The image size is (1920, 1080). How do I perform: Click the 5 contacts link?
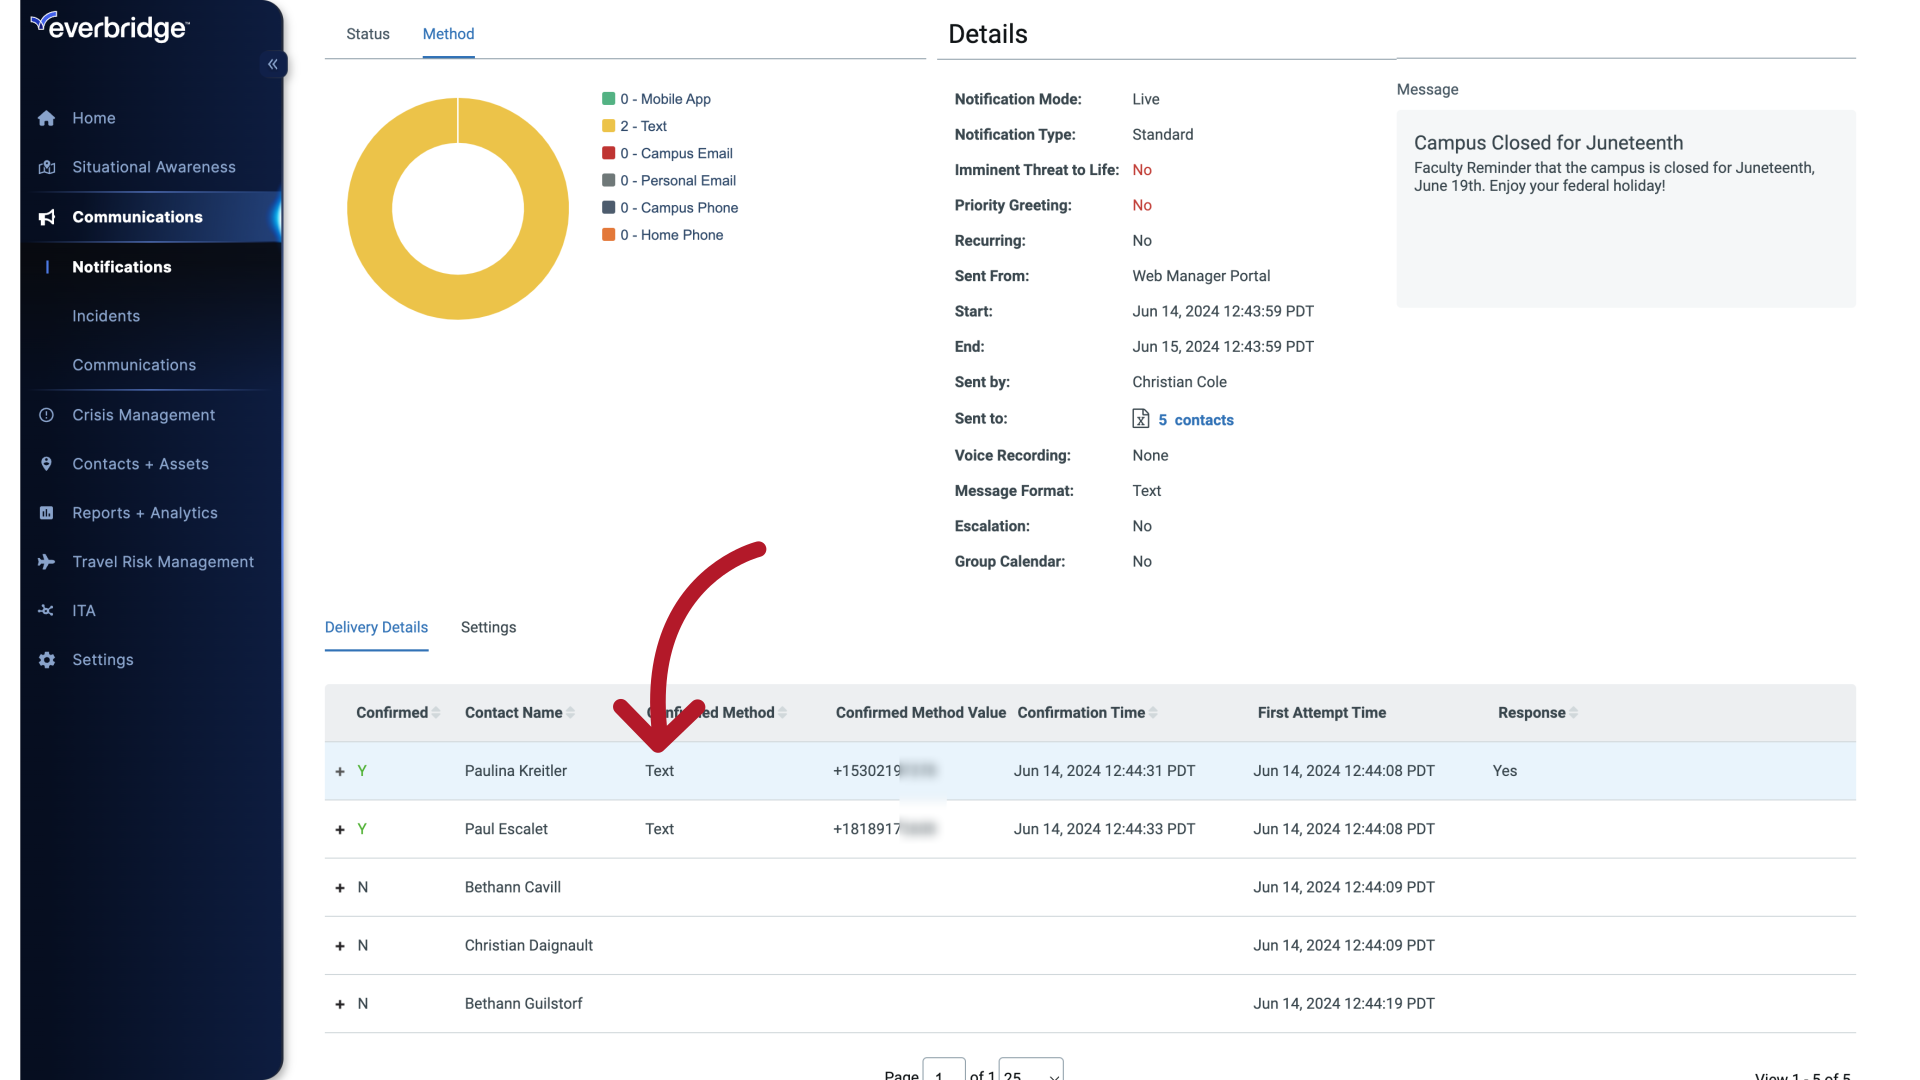pos(1196,419)
